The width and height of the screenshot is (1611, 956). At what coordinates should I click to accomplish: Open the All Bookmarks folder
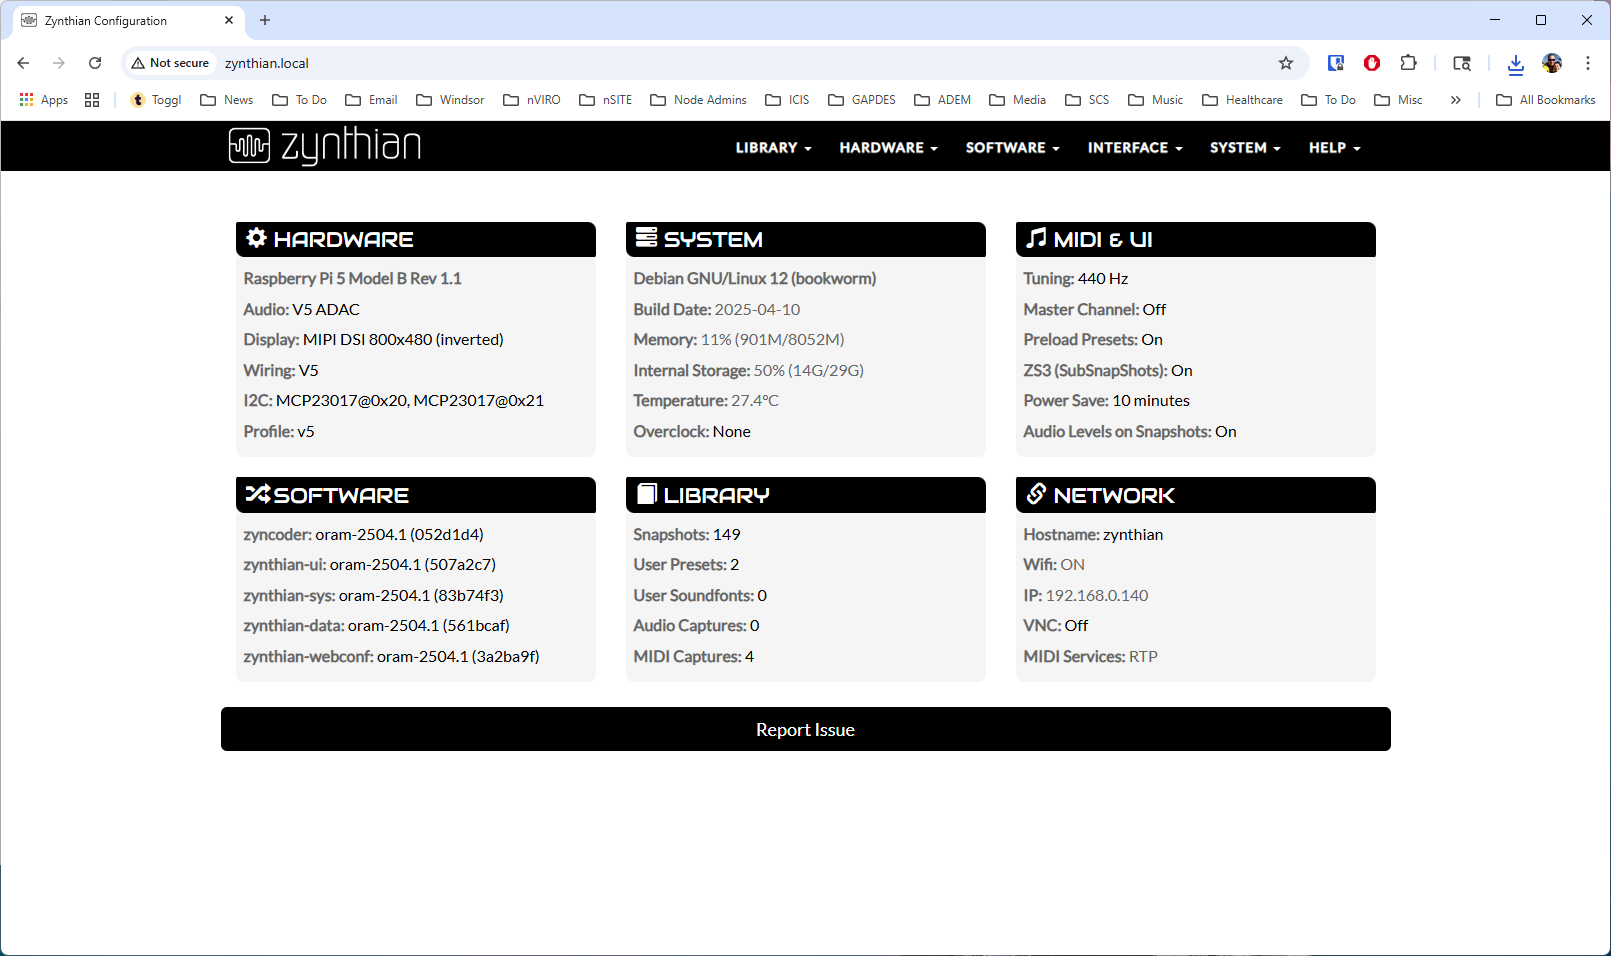(x=1545, y=100)
